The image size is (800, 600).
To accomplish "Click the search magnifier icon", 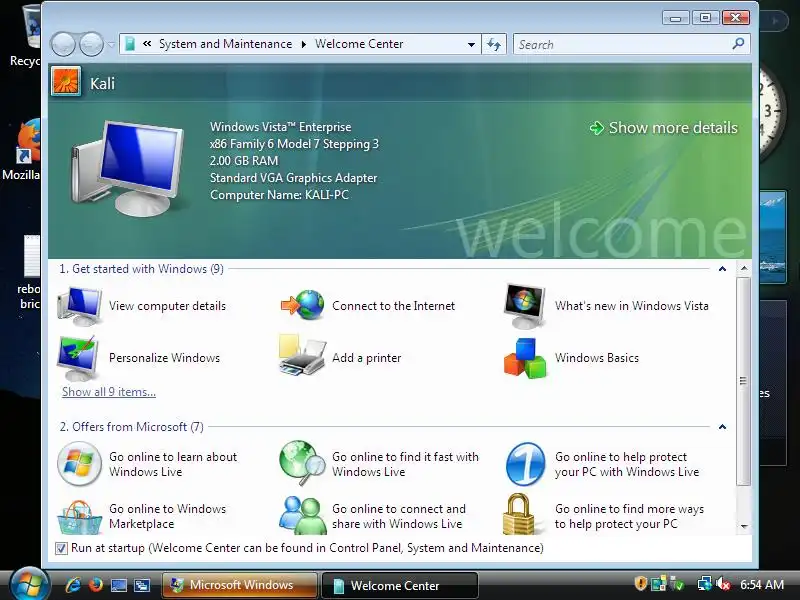I will point(738,44).
